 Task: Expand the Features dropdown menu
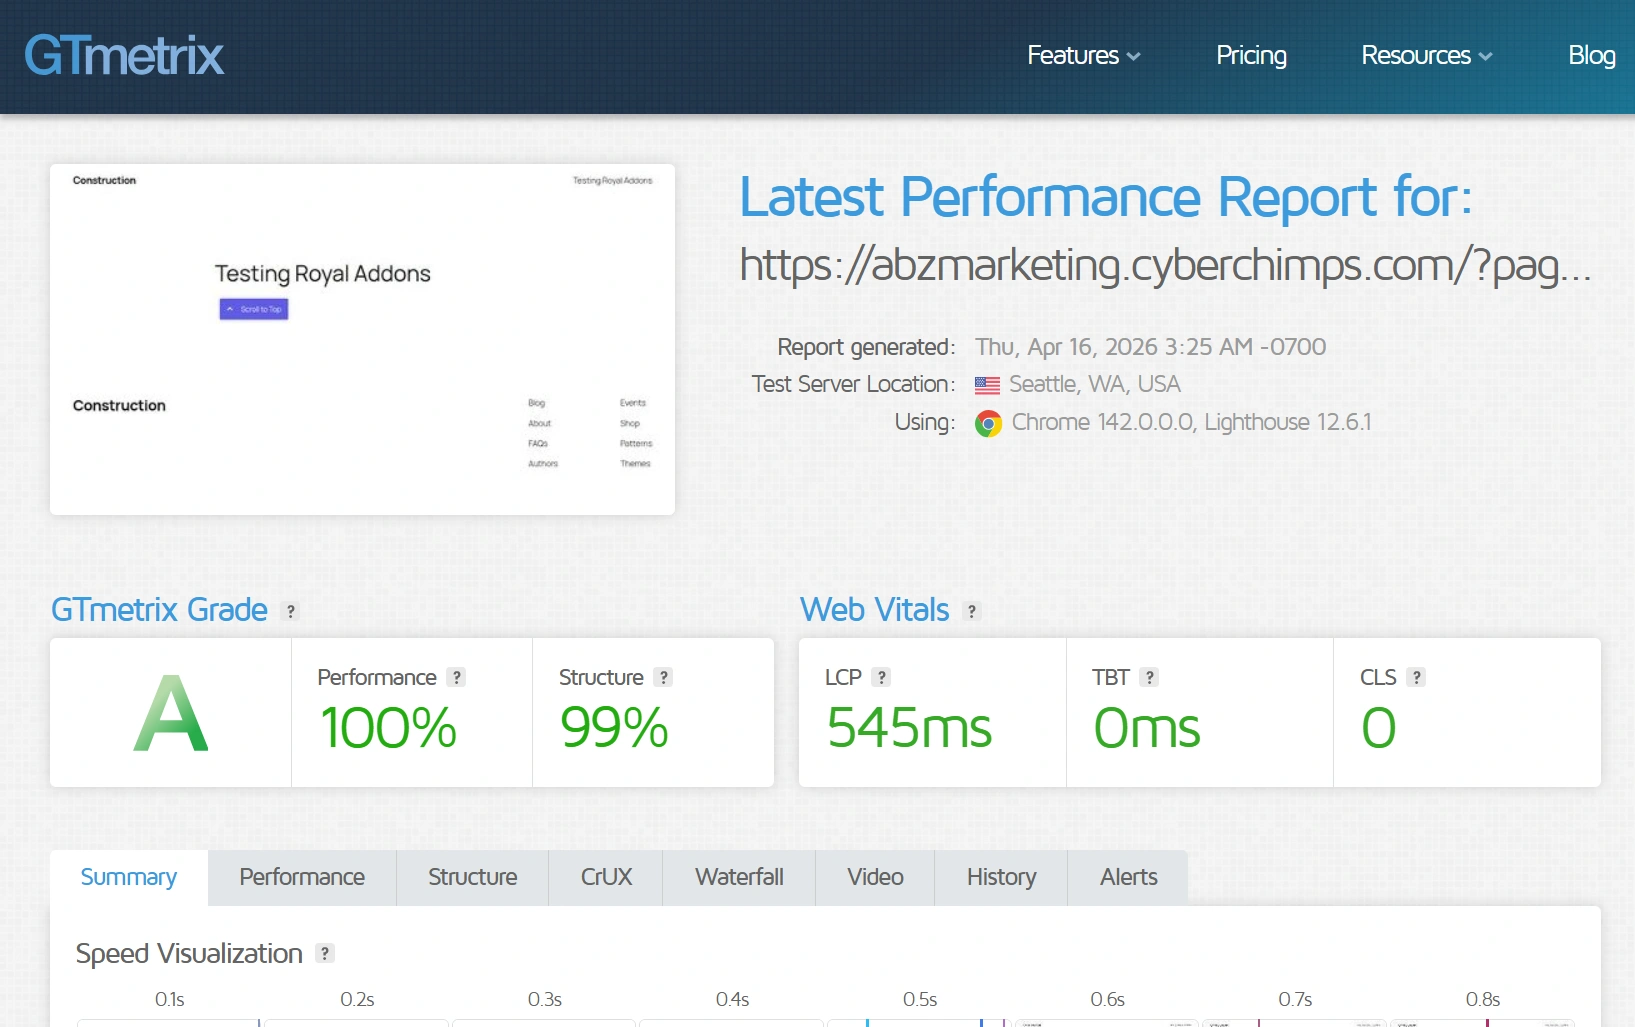[1084, 56]
